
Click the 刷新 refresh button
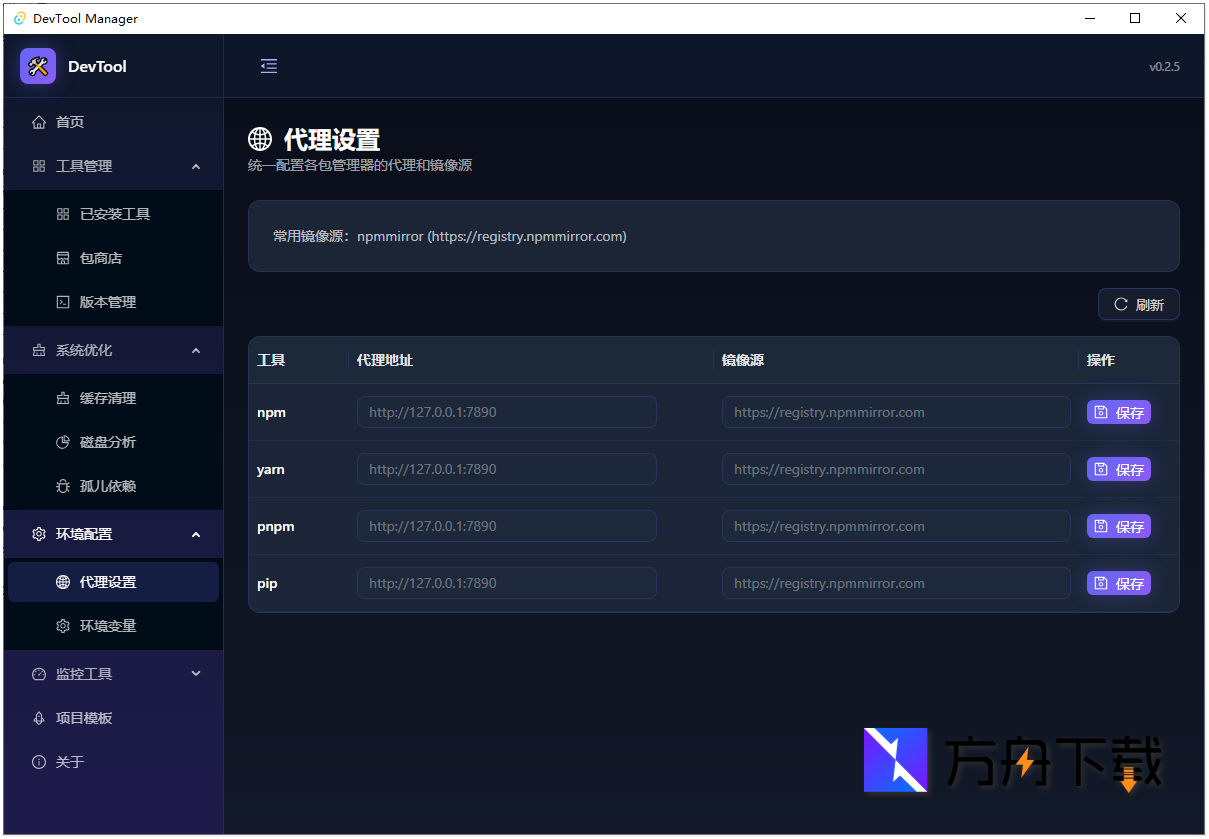[1138, 304]
